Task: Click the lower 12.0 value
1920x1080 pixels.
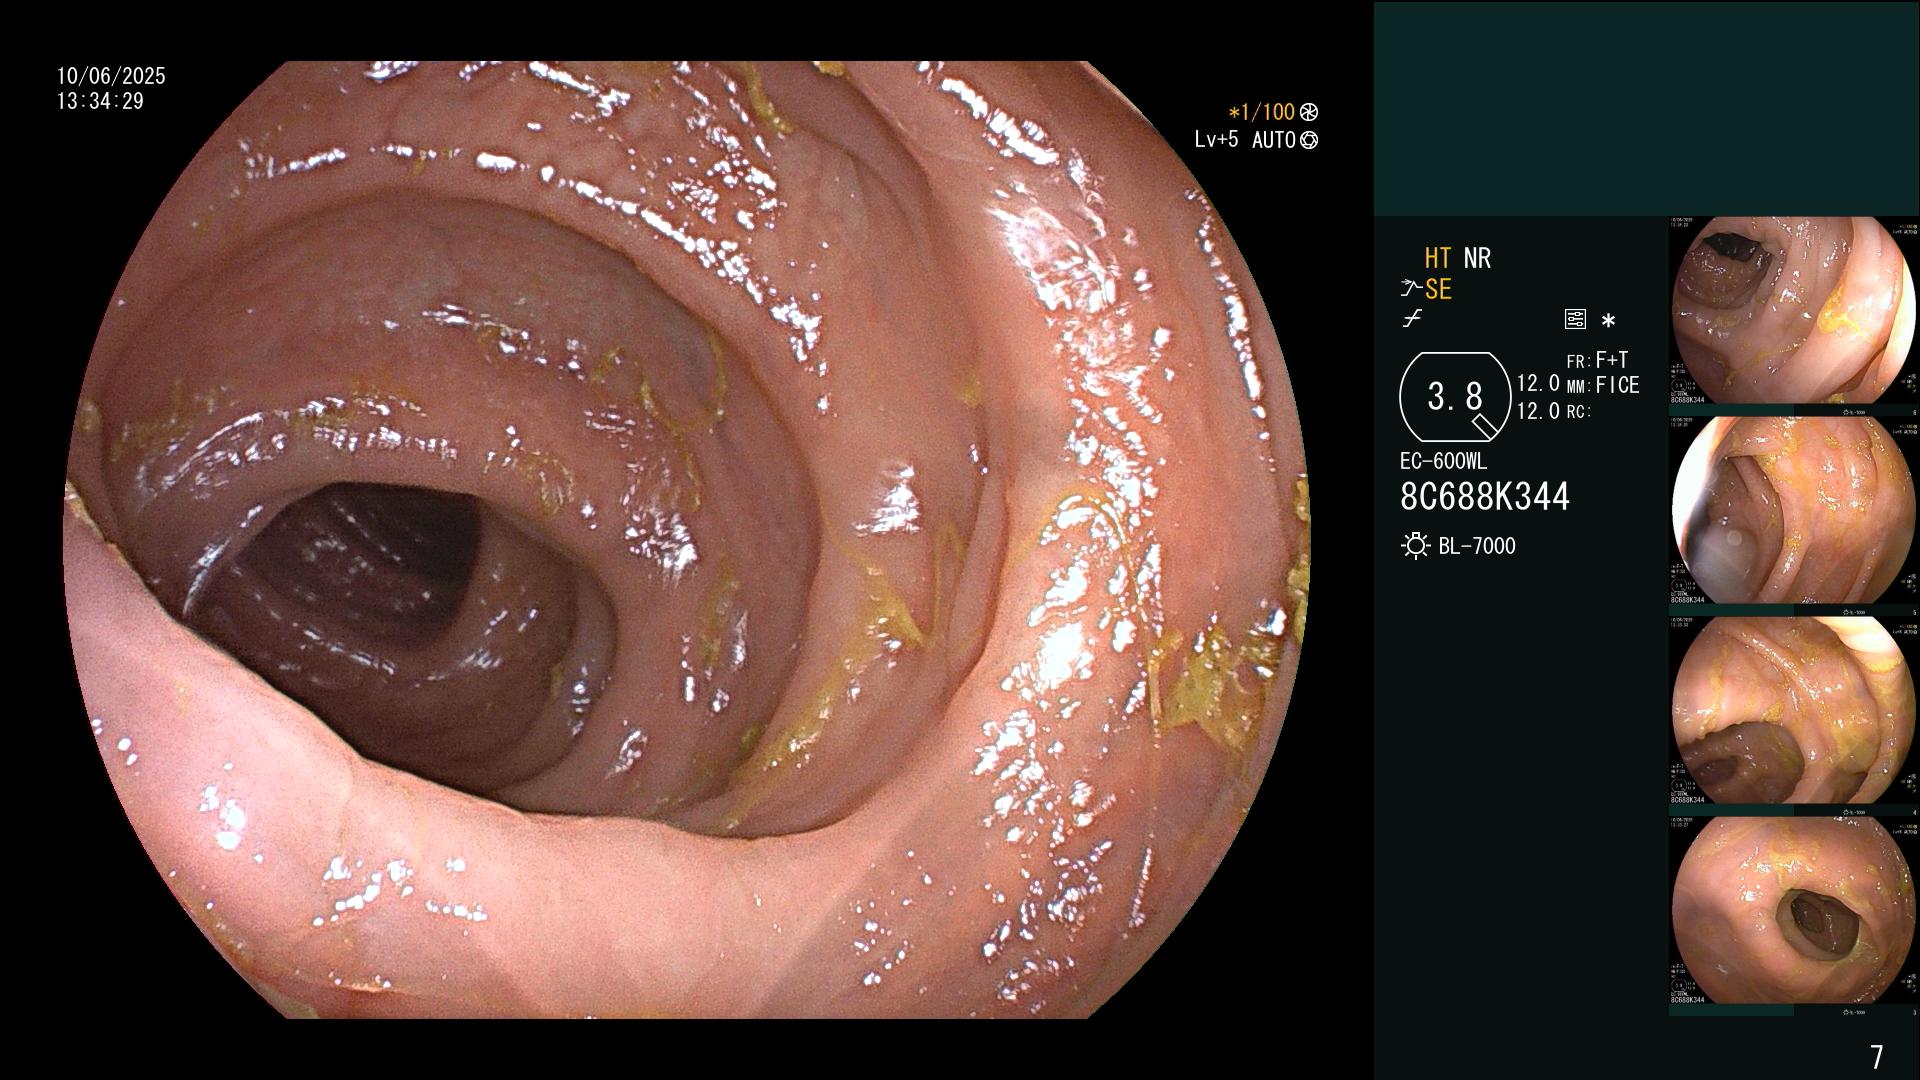Action: pos(1538,411)
